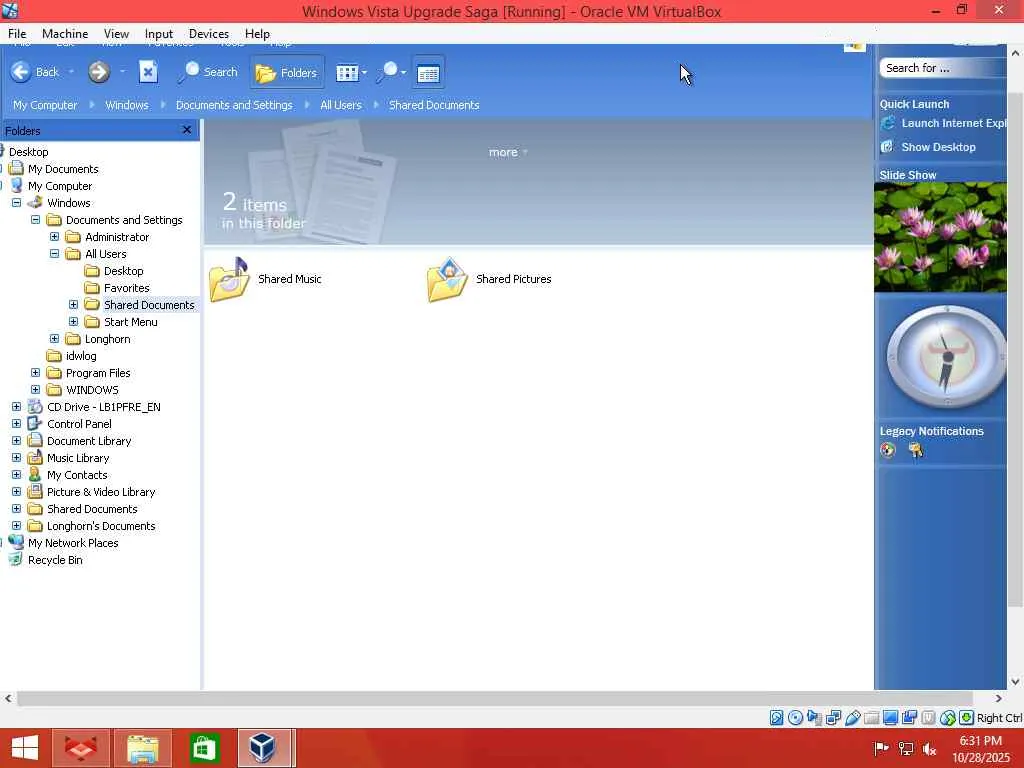1024x768 pixels.
Task: Click the sidebar Search for field
Action: pyautogui.click(x=943, y=68)
